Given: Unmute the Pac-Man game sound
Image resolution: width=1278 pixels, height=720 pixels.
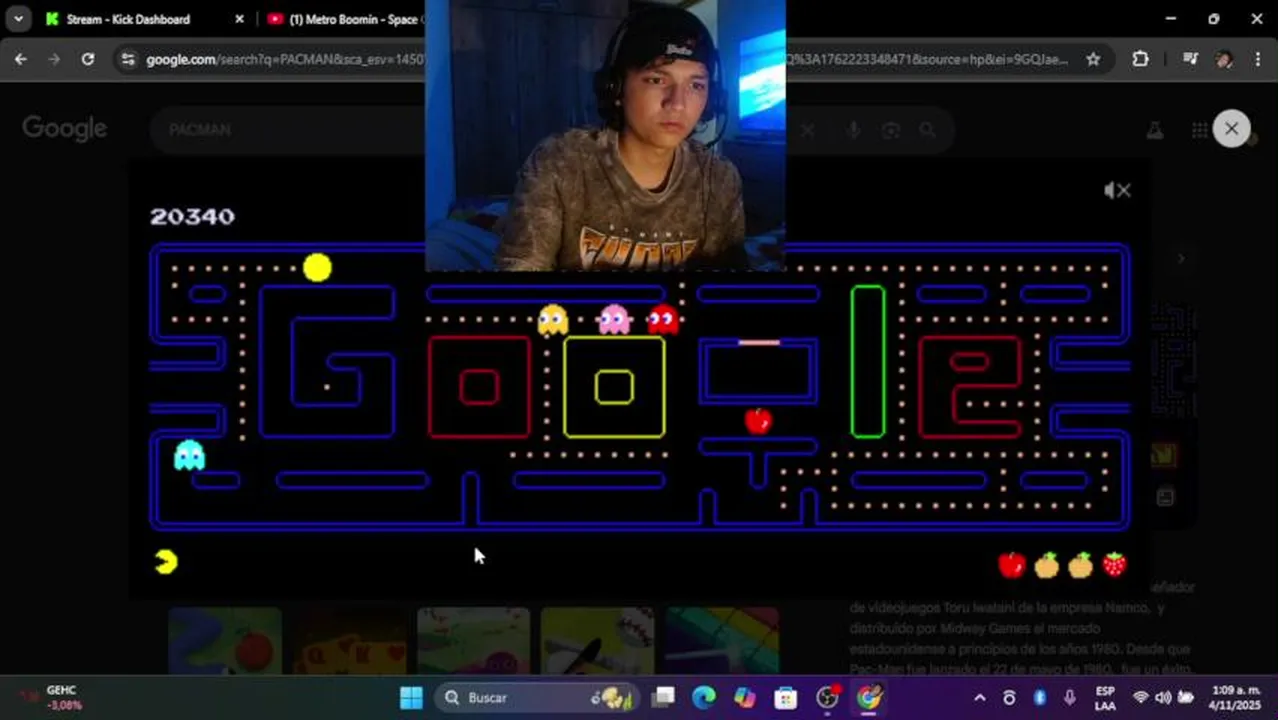Looking at the screenshot, I should [1117, 190].
